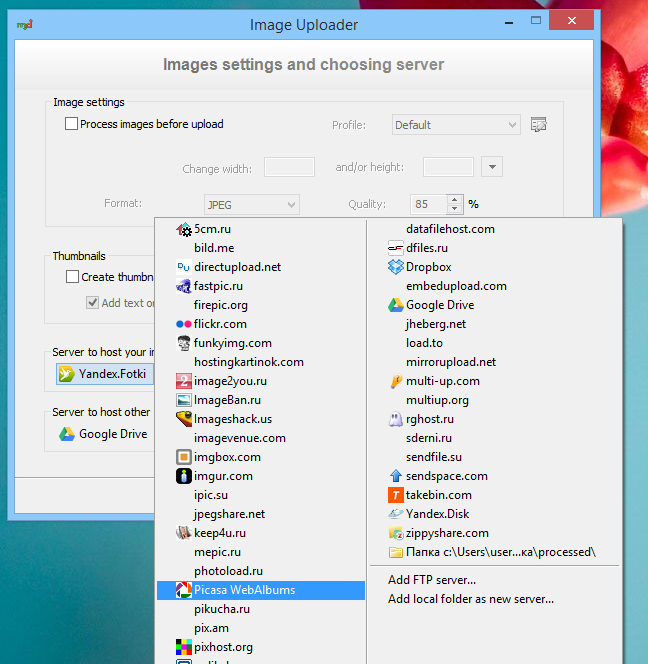Click the sendspace.com arrow icon
The height and width of the screenshot is (664, 648).
(396, 476)
